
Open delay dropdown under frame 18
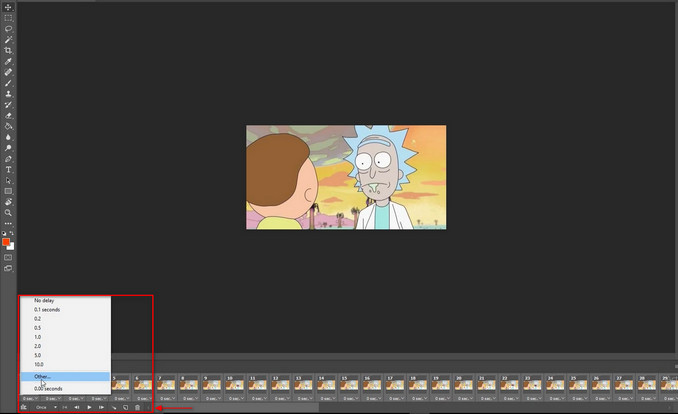pyautogui.click(x=418, y=398)
